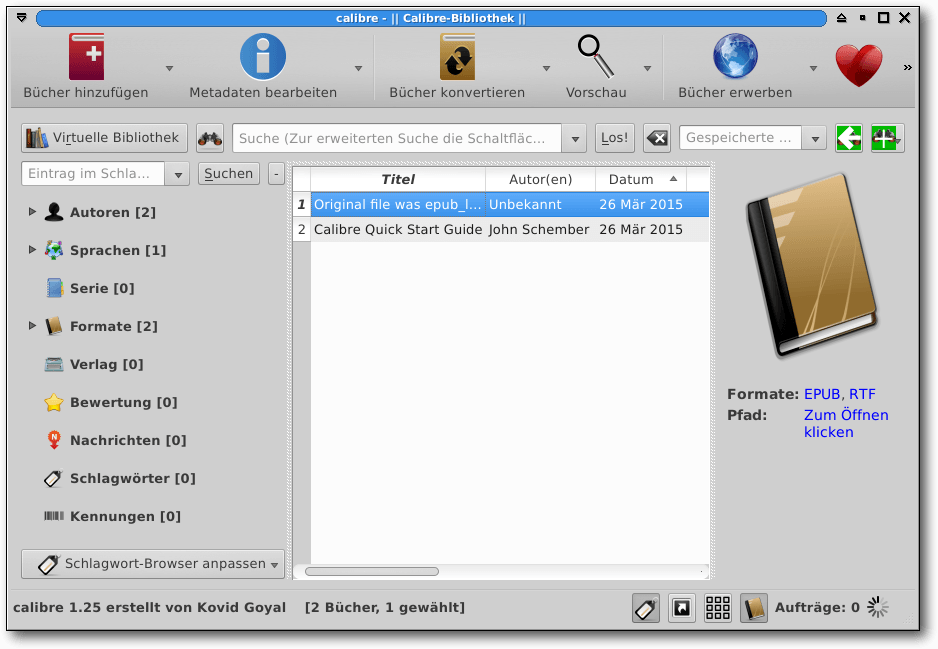Click the jobs spinner icon

[878, 608]
